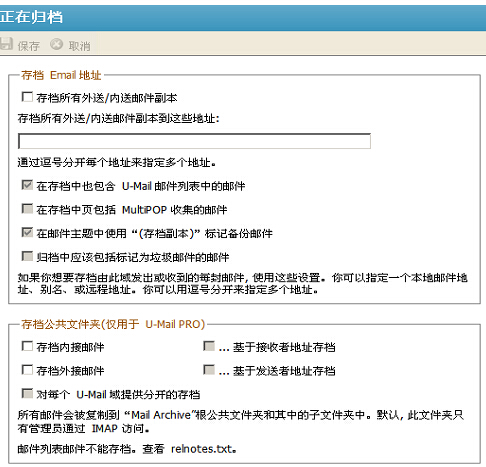Image resolution: width=486 pixels, height=467 pixels.
Task: Enable the 存档内接邮件 checkbox
Action: point(27,346)
